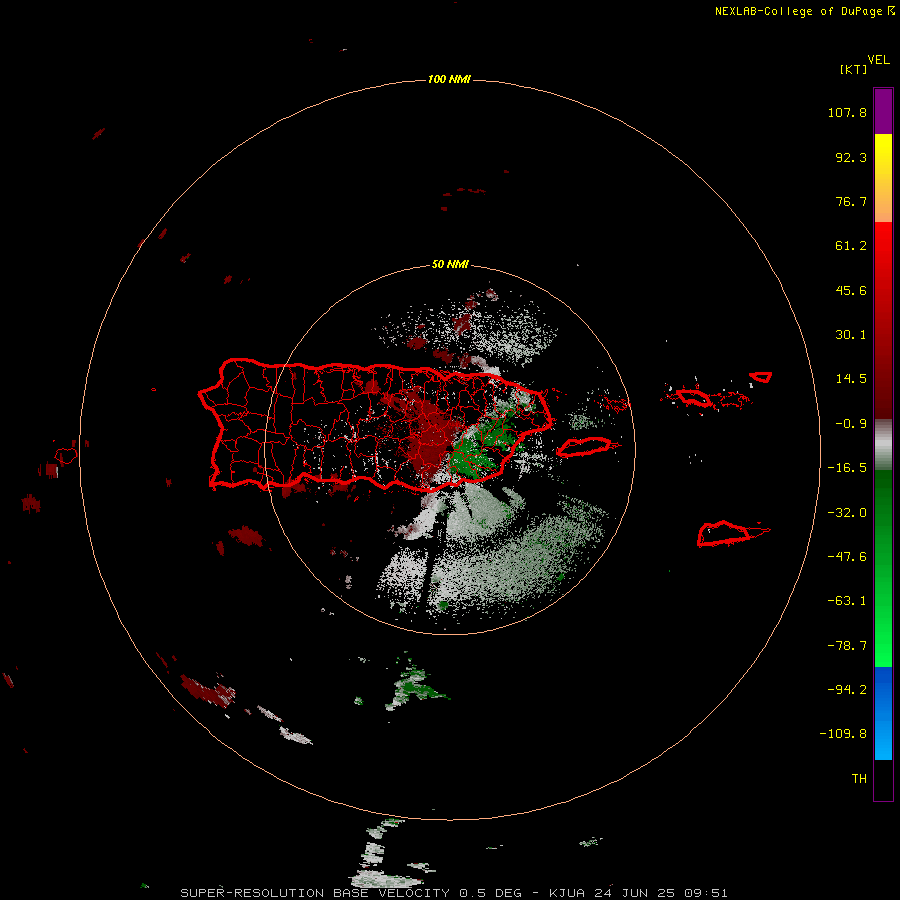Image resolution: width=900 pixels, height=900 pixels.
Task: Click the -16.5 velocity scale value
Action: [x=847, y=468]
